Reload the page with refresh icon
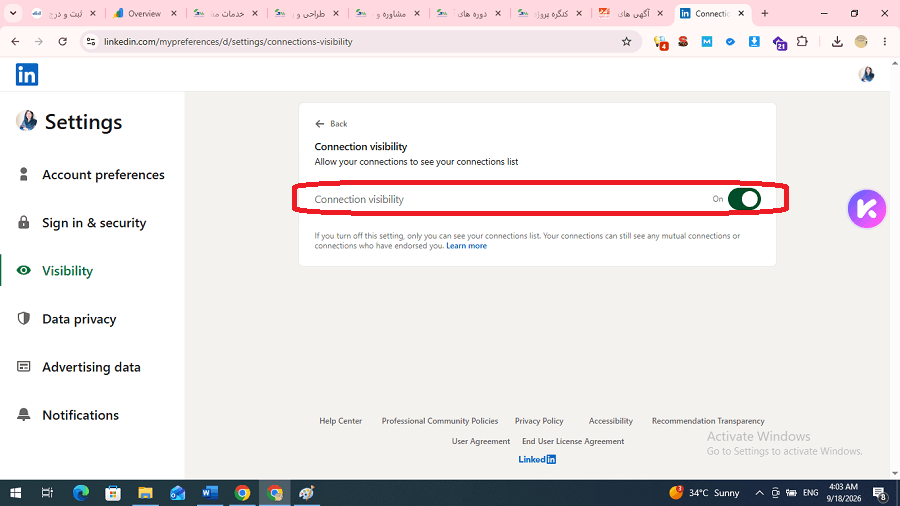 [63, 41]
